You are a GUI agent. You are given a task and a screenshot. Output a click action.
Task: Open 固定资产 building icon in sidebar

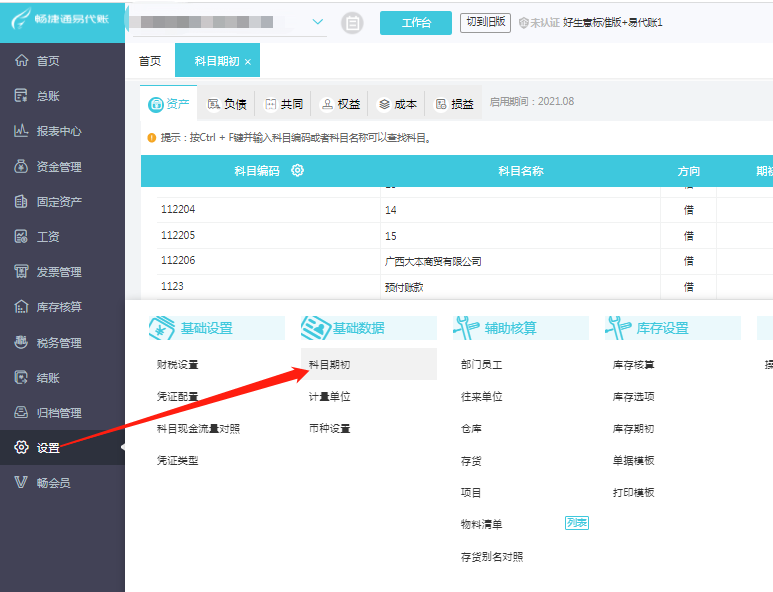(21, 201)
